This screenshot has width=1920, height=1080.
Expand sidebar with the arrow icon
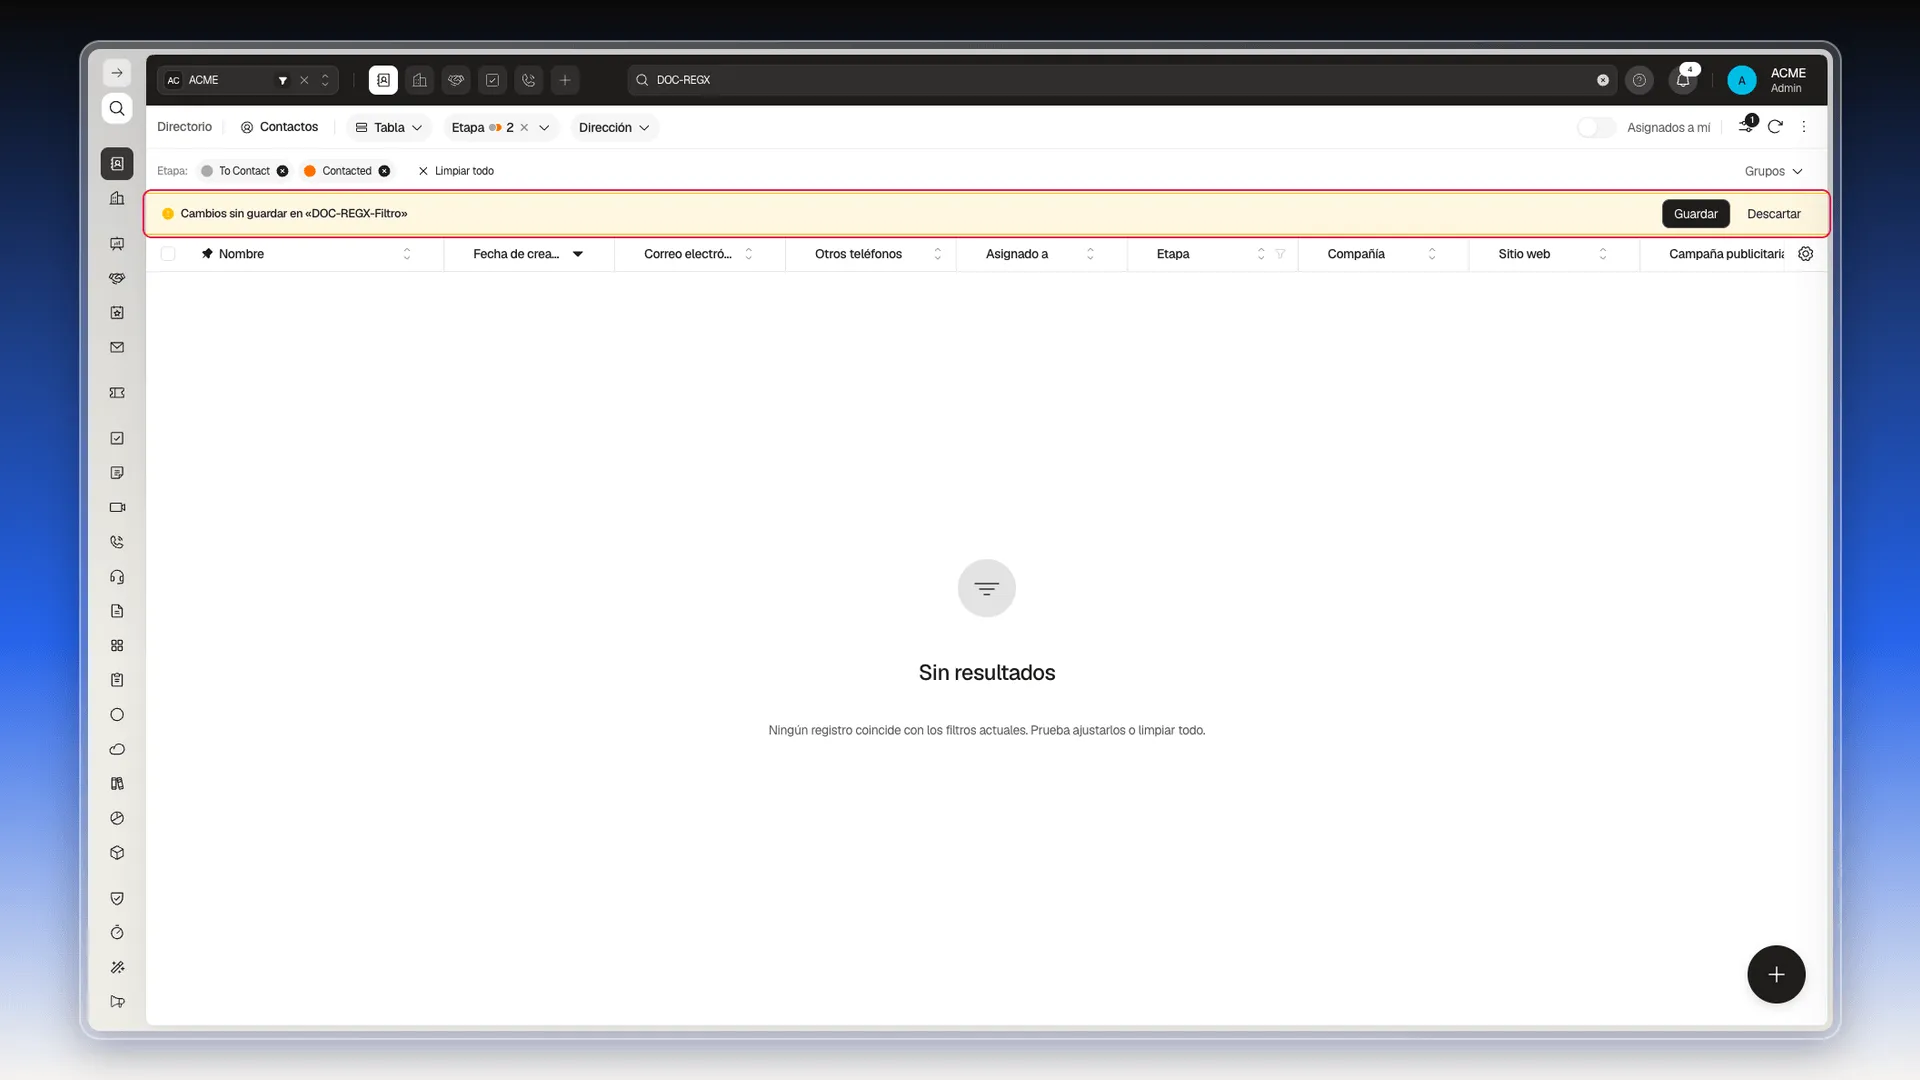117,73
